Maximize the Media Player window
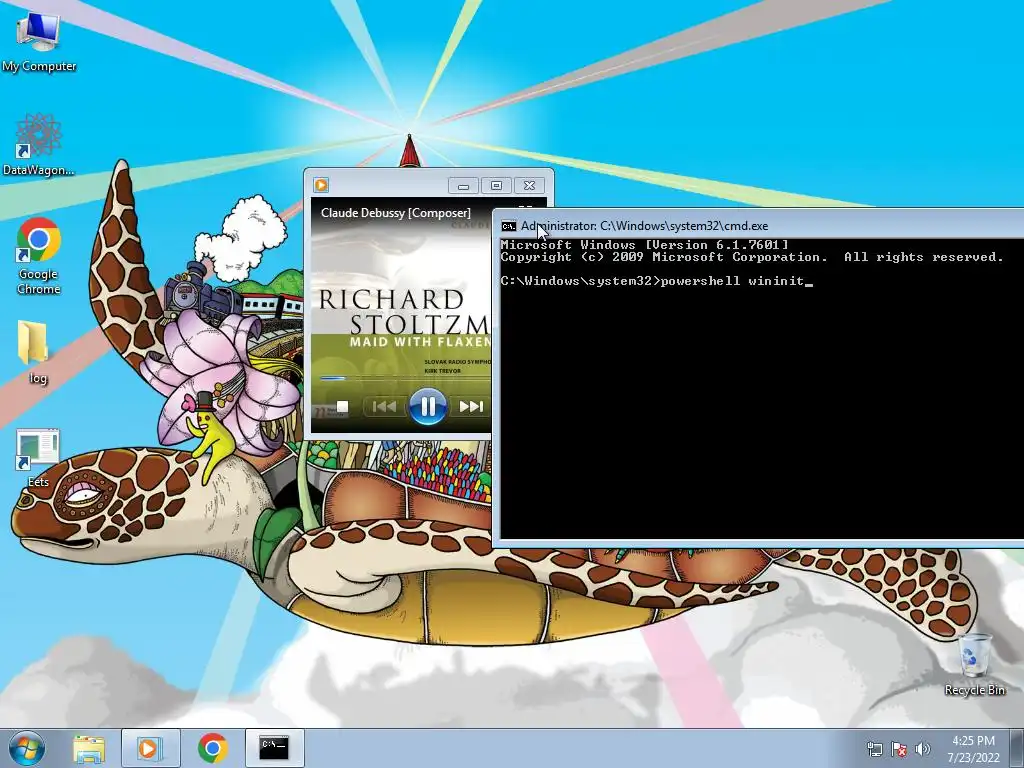 496,185
